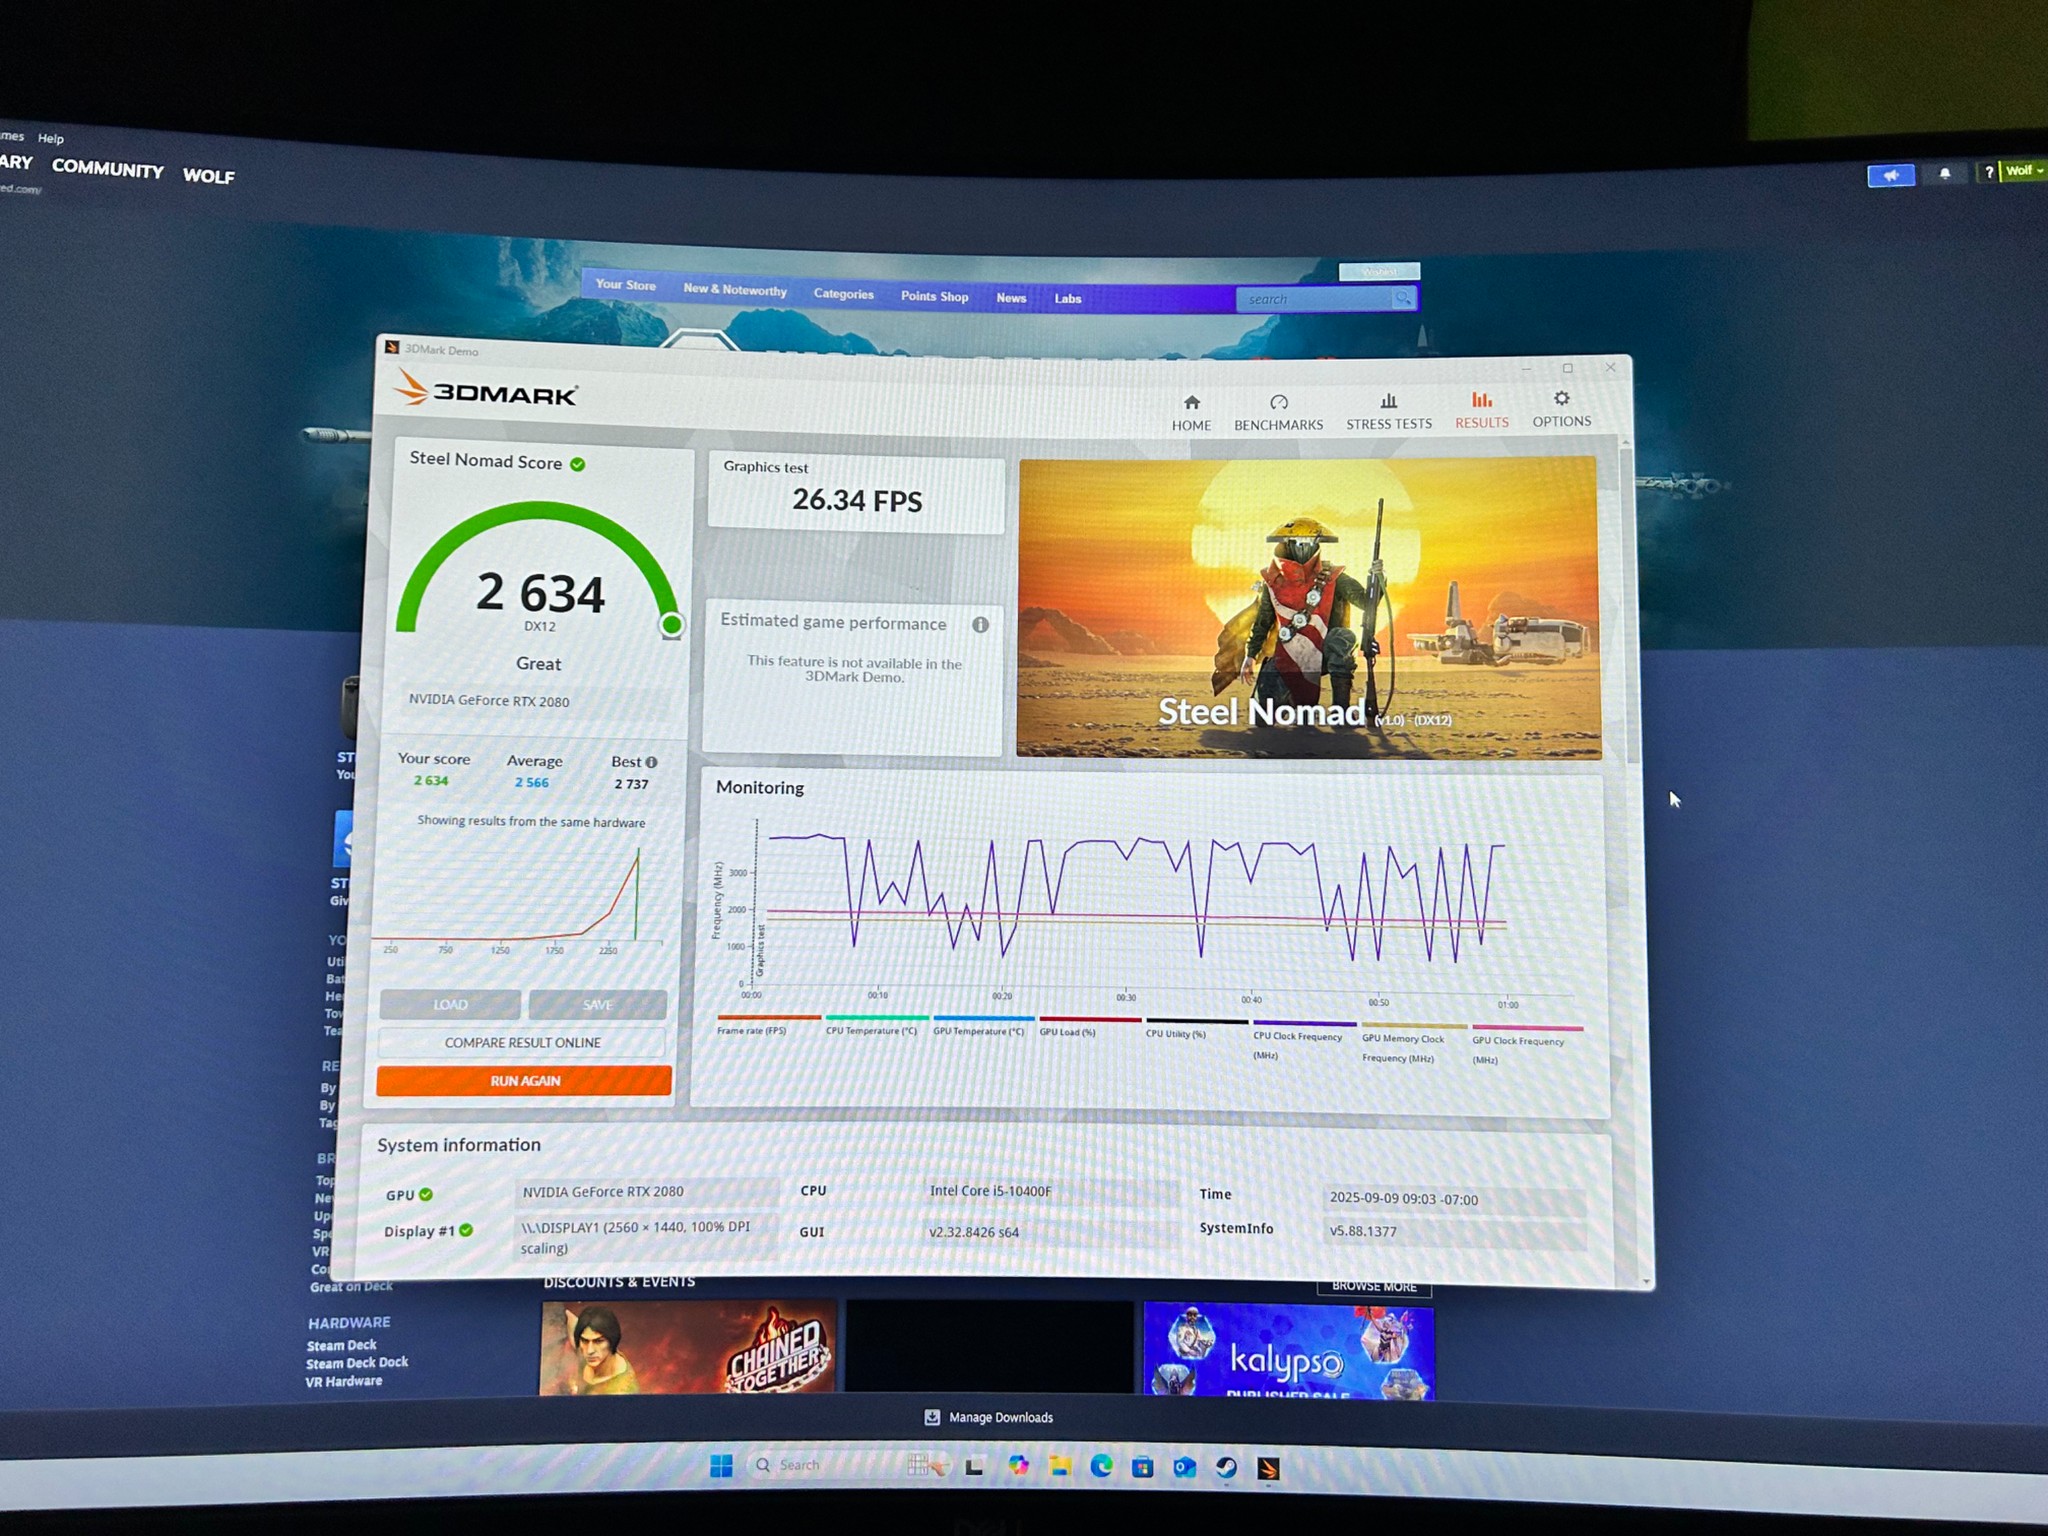Open the Steam Help menu
Viewport: 2048px width, 1536px height.
(51, 139)
